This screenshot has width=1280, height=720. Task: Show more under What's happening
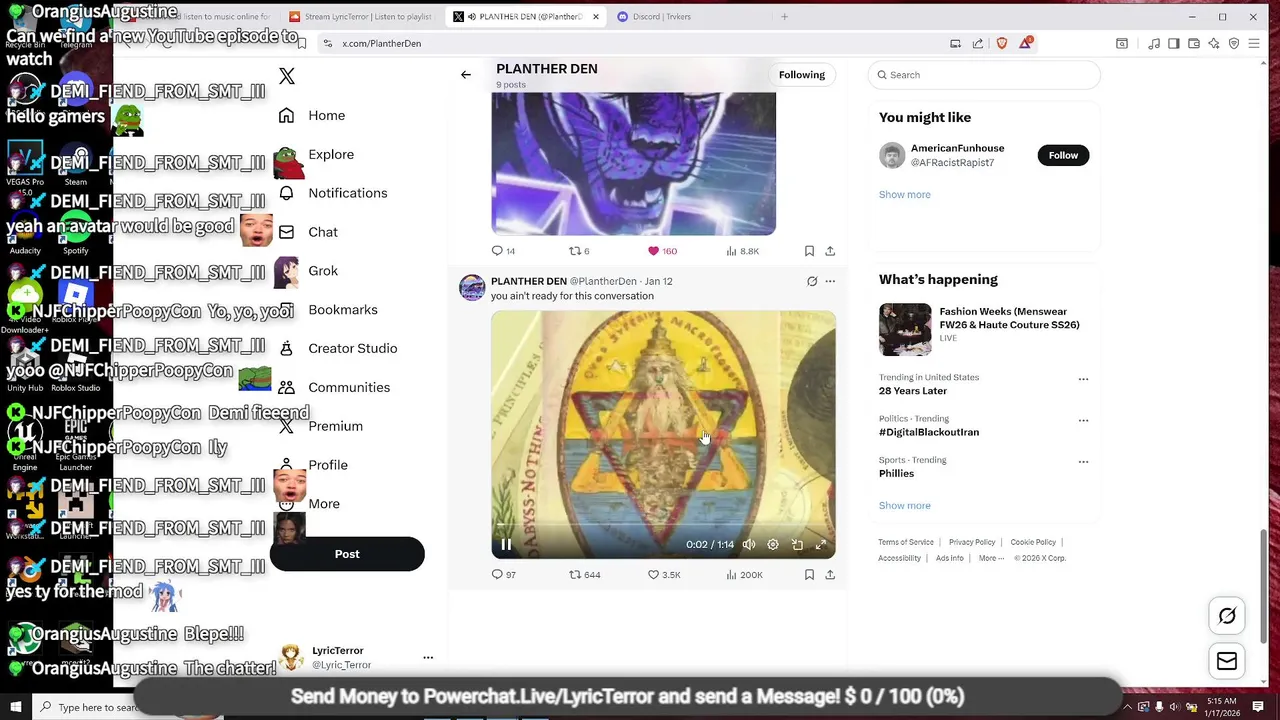coord(904,506)
